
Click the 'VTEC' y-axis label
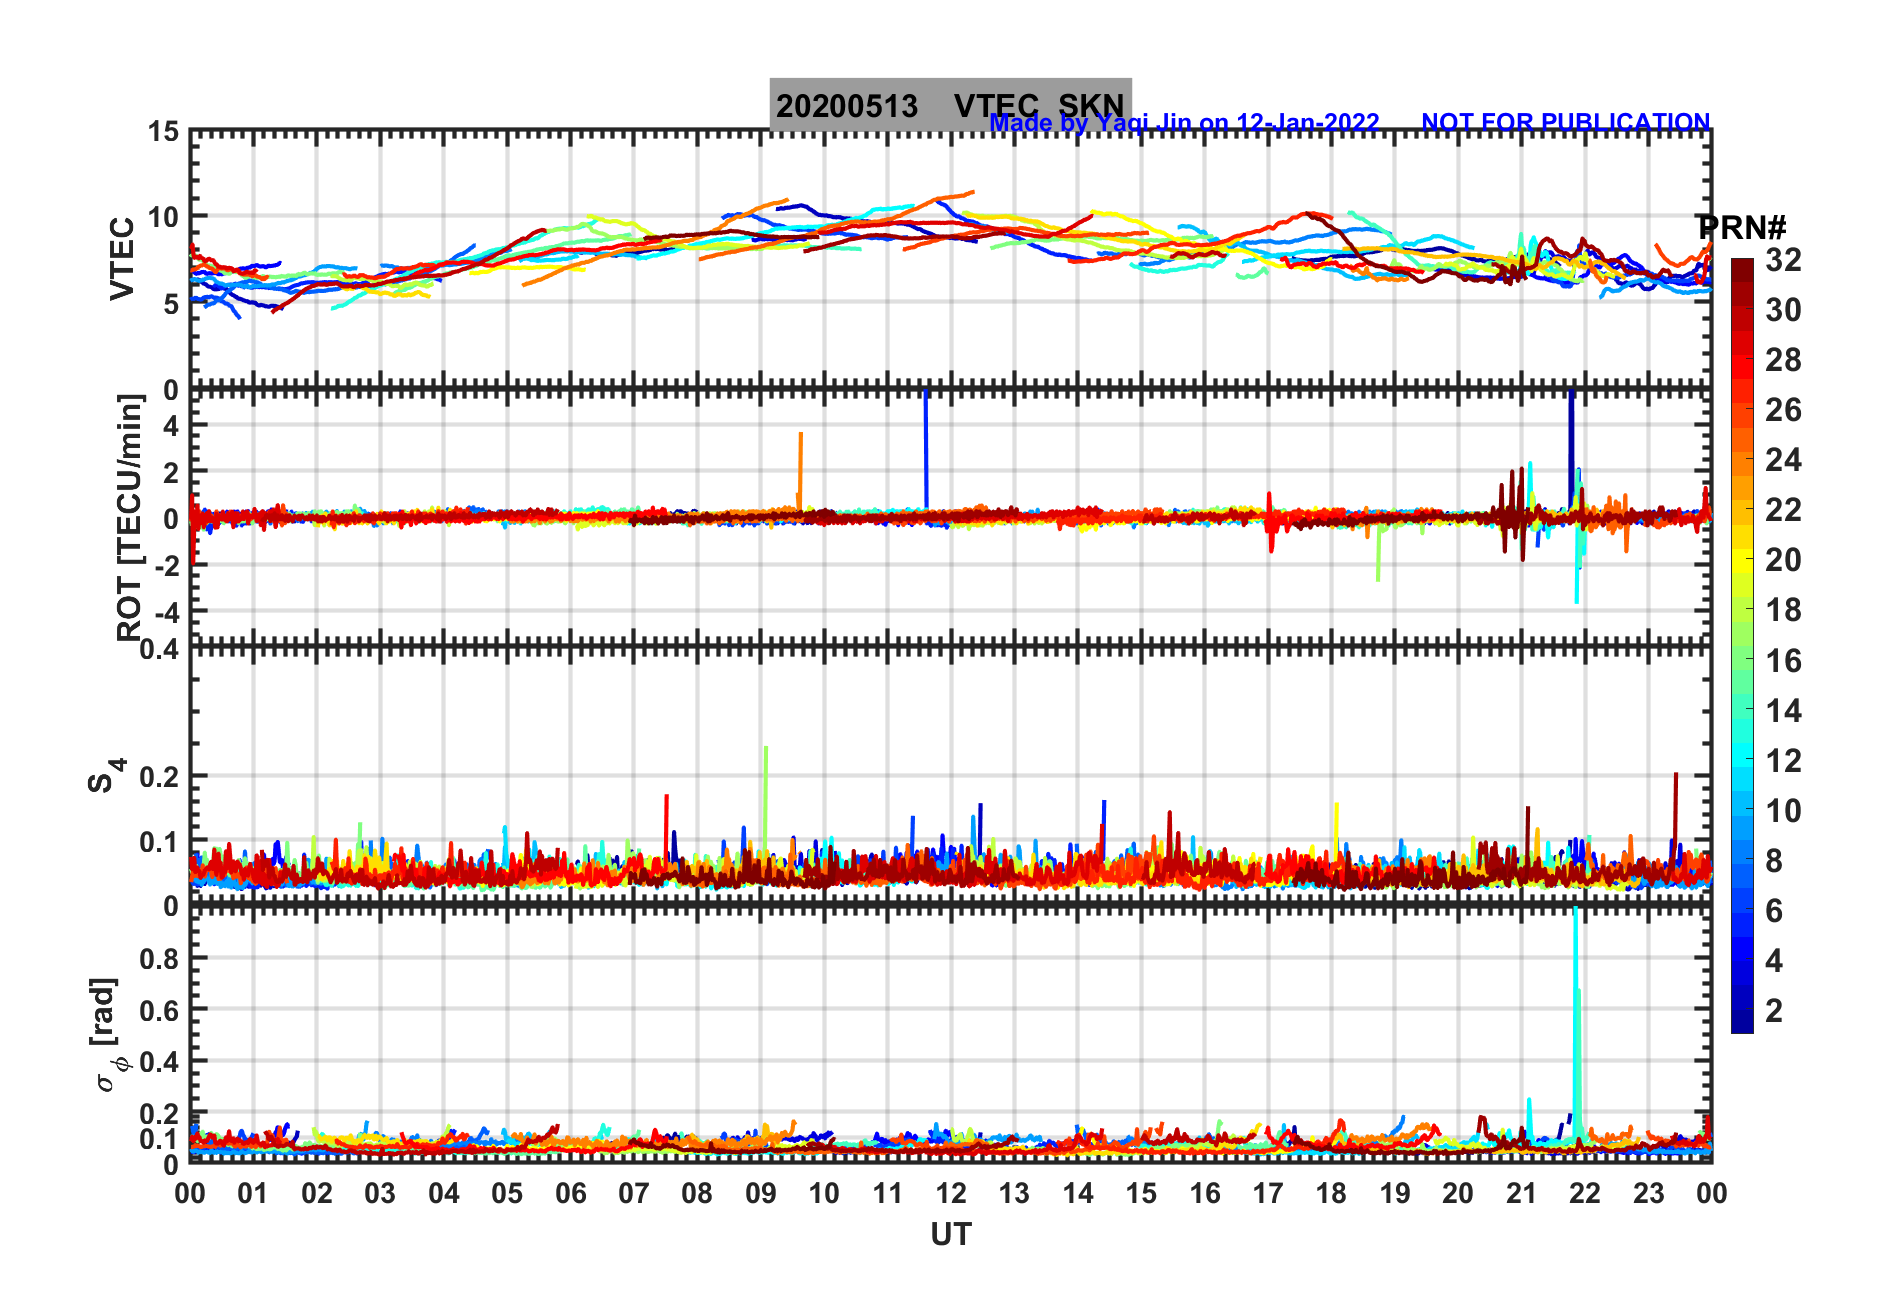coord(121,258)
